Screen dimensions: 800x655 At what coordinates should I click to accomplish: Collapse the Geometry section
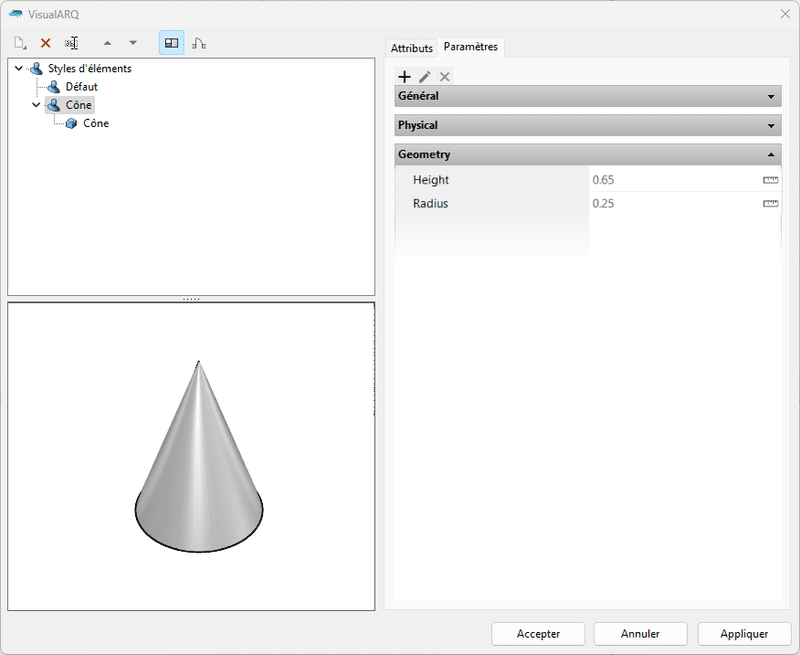pos(588,155)
